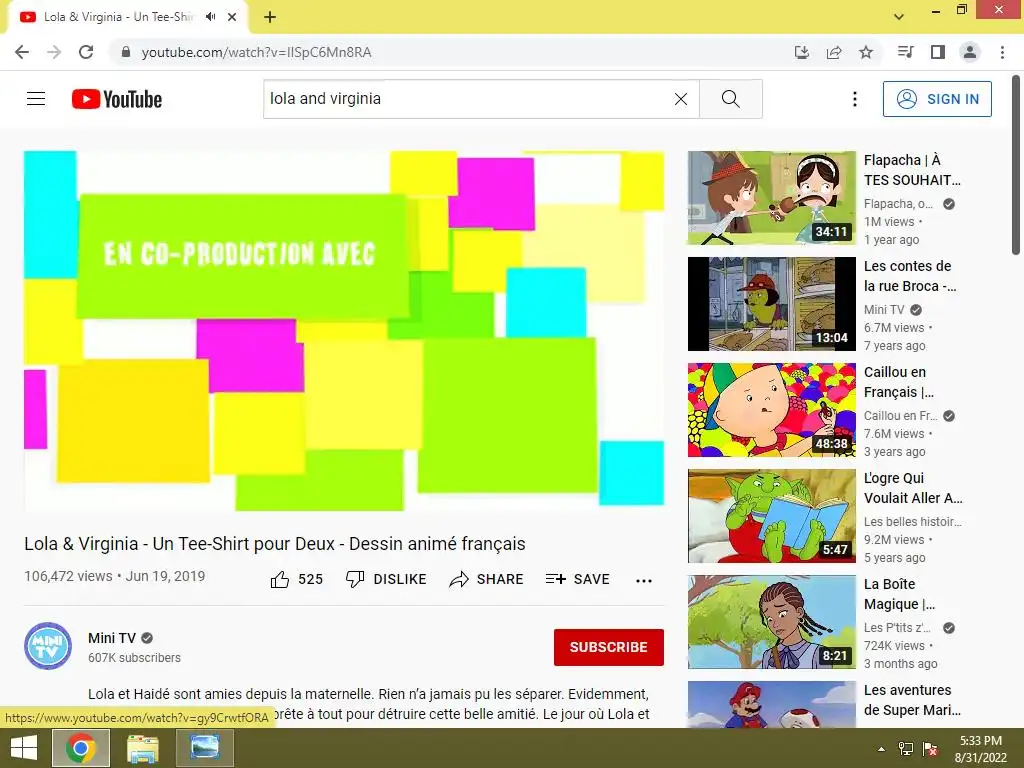This screenshot has height=768, width=1024.
Task: Play the Flapacha À TES SOUHAITS thumbnail
Action: click(771, 198)
